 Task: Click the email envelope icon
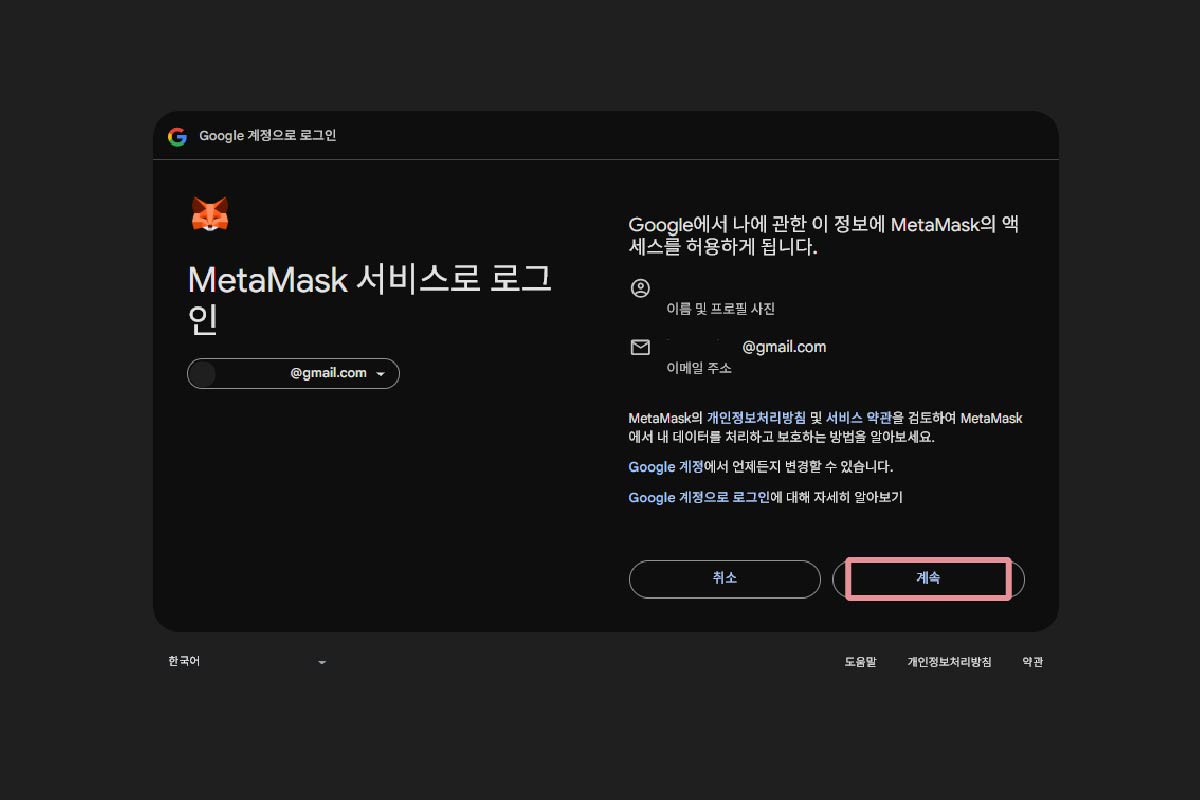[640, 347]
